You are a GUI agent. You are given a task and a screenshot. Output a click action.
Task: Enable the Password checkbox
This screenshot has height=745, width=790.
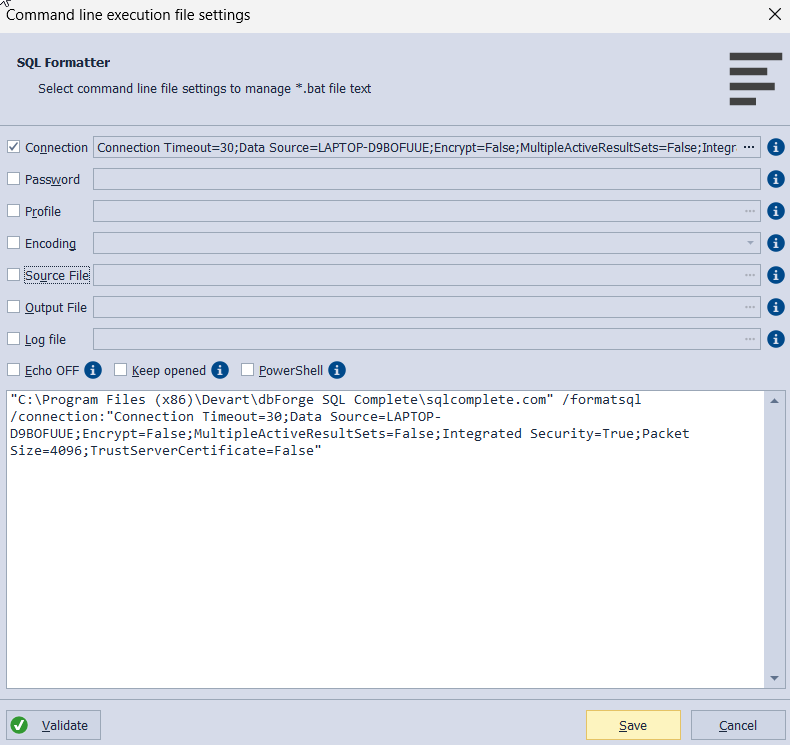click(x=14, y=179)
